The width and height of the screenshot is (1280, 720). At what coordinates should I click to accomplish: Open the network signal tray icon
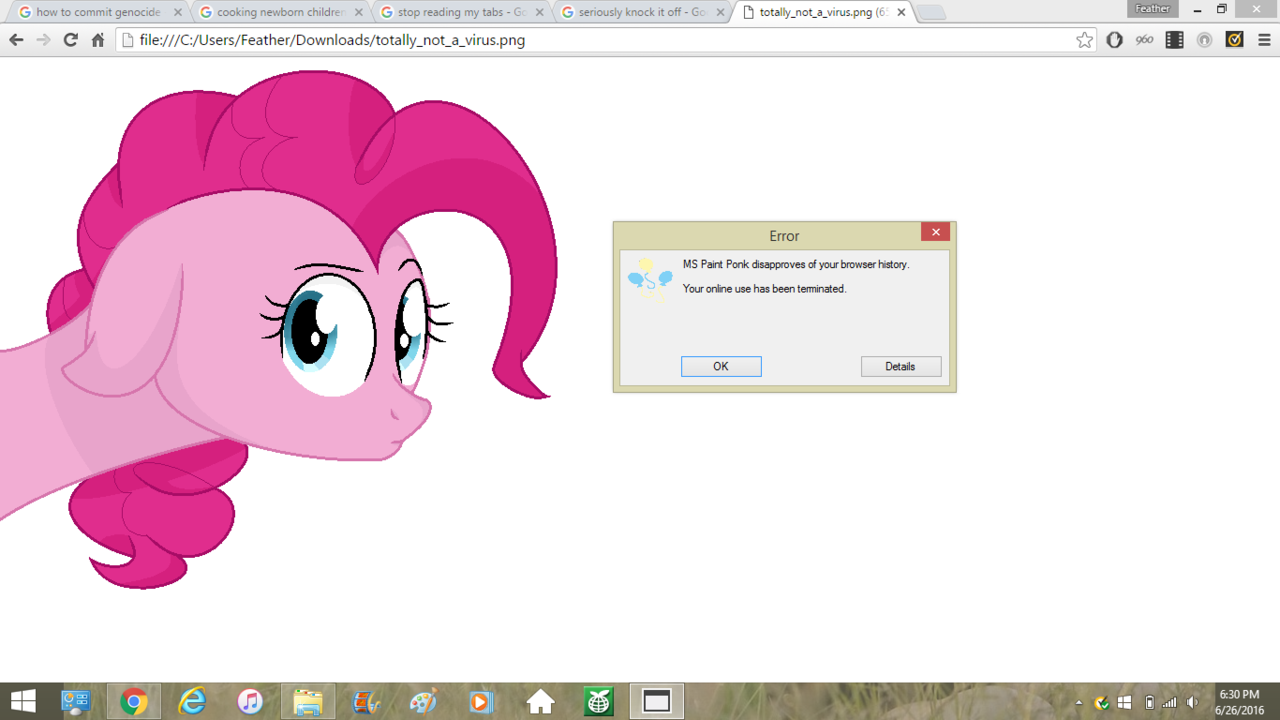click(x=1170, y=703)
